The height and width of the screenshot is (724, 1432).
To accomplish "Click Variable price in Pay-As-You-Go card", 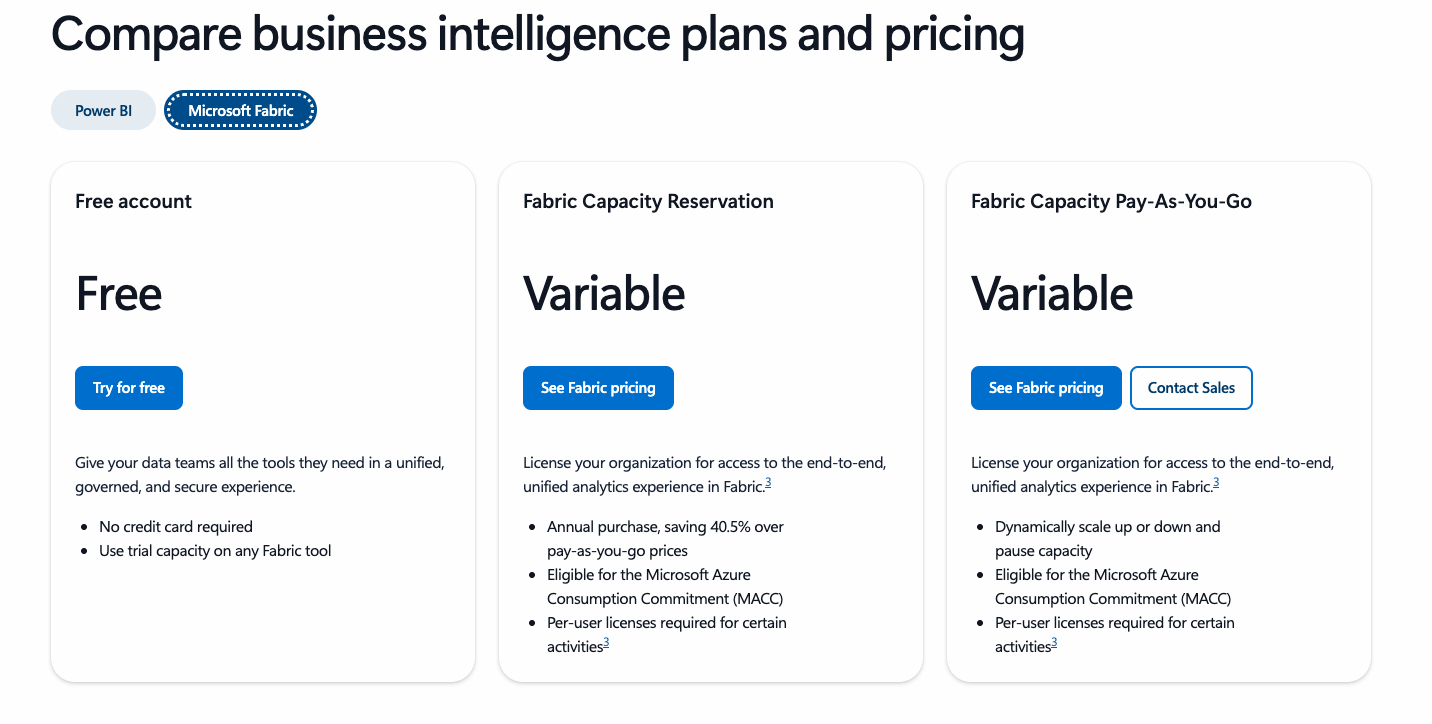I will coord(1052,293).
